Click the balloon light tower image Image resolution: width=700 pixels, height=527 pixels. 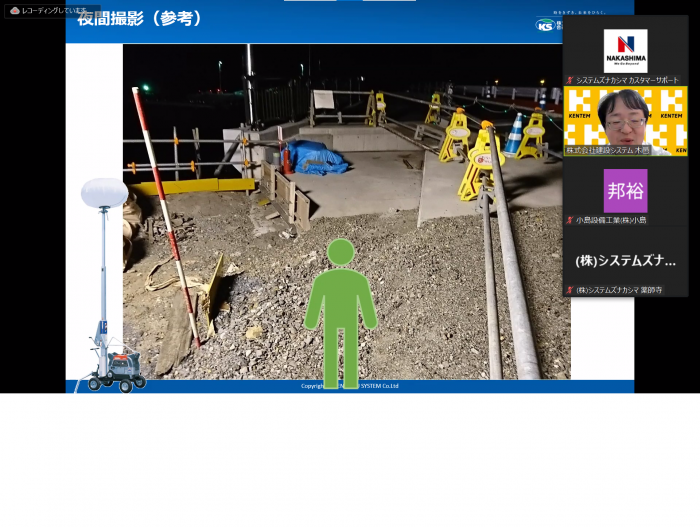(x=110, y=285)
